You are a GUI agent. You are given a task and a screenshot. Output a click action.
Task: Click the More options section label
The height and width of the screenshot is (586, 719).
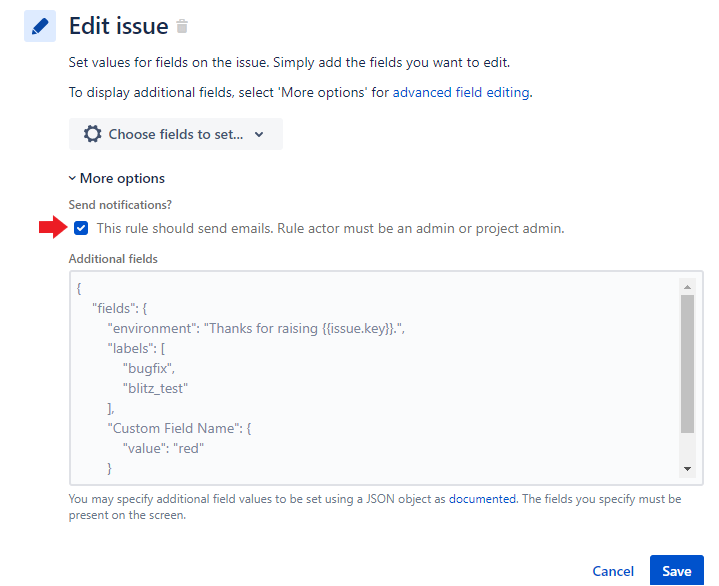click(122, 178)
